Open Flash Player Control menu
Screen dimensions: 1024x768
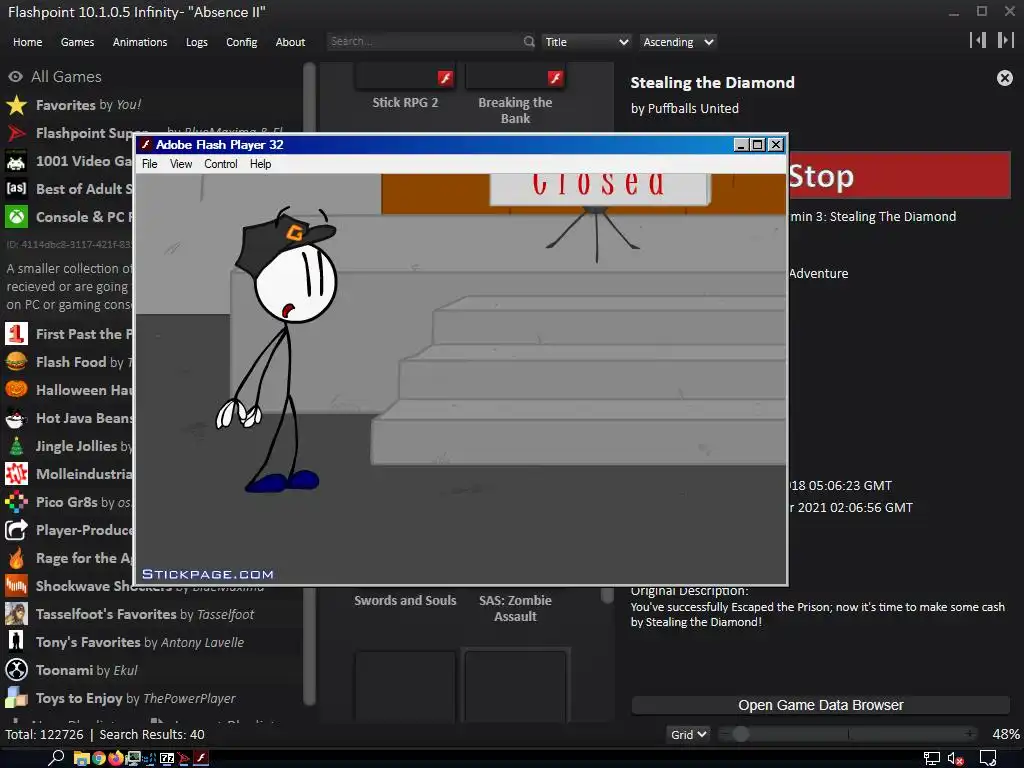tap(221, 164)
